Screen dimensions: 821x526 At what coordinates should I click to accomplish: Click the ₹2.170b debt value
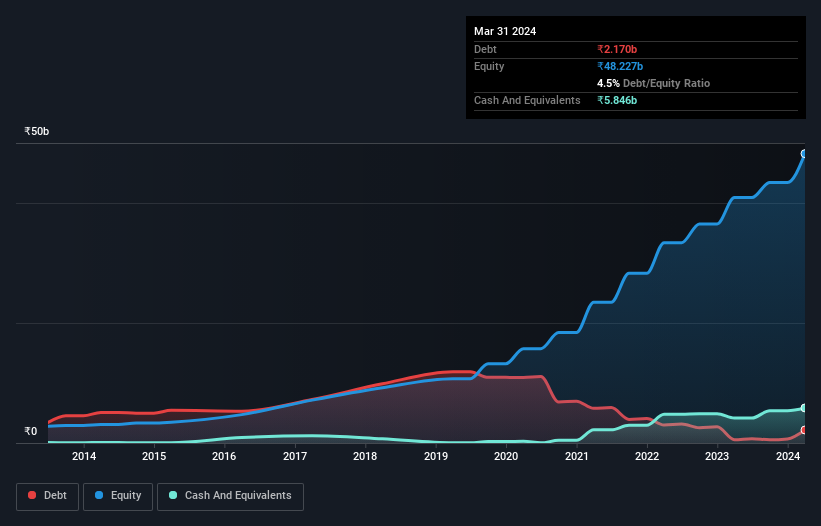tap(617, 49)
